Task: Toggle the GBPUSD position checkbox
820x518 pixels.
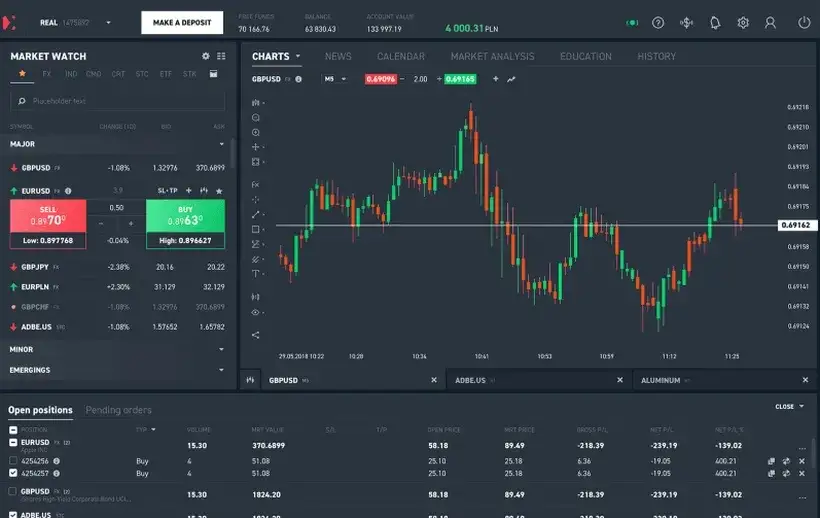Action: 13,492
